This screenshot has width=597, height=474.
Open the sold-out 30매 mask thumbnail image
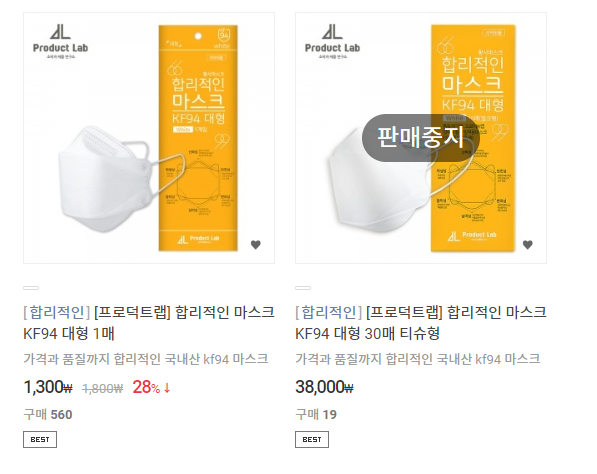click(421, 138)
